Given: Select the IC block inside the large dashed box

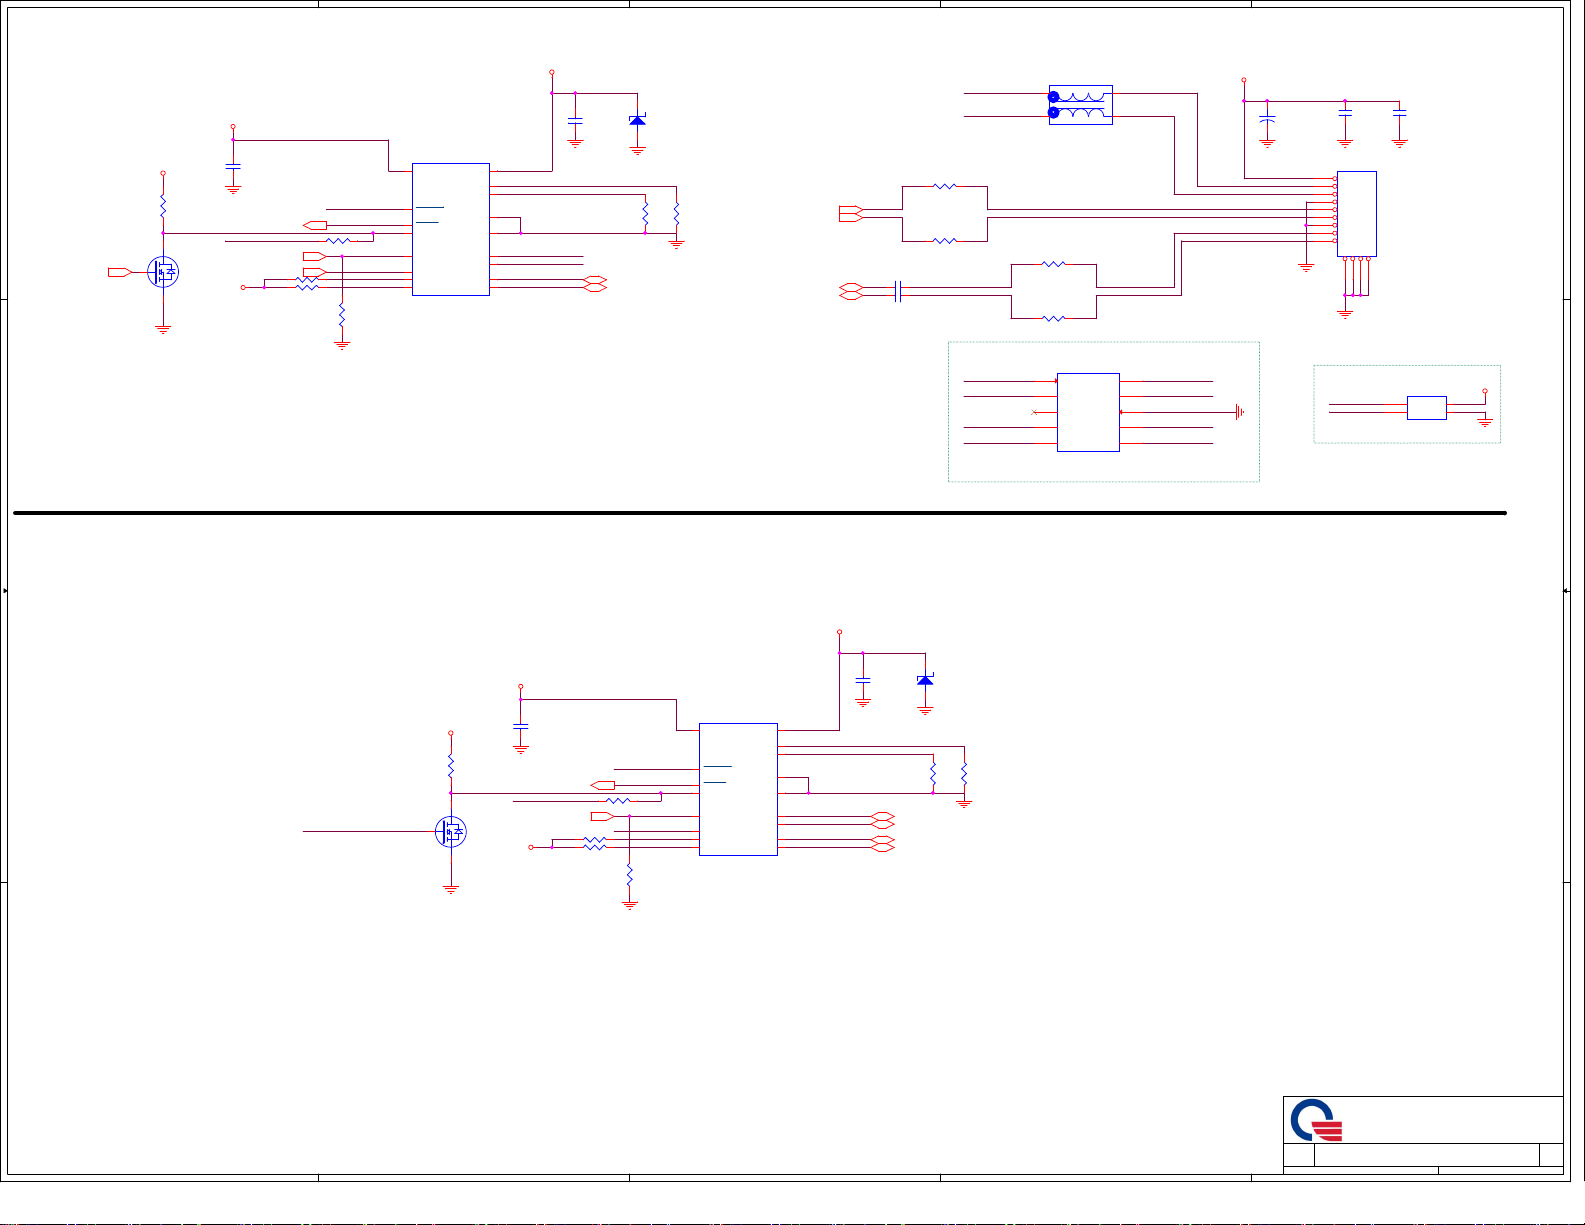Looking at the screenshot, I should pyautogui.click(x=1088, y=412).
